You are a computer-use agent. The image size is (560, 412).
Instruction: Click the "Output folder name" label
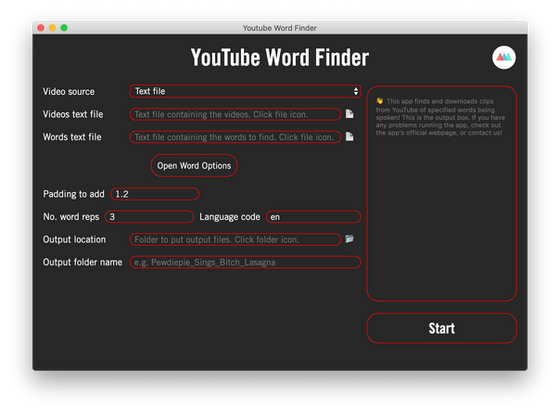[x=82, y=262]
